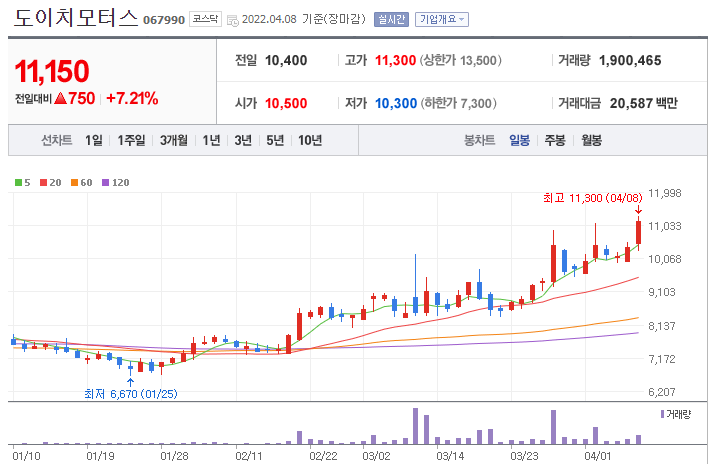
Task: Click the 02/22 date axis label
Action: 323,456
